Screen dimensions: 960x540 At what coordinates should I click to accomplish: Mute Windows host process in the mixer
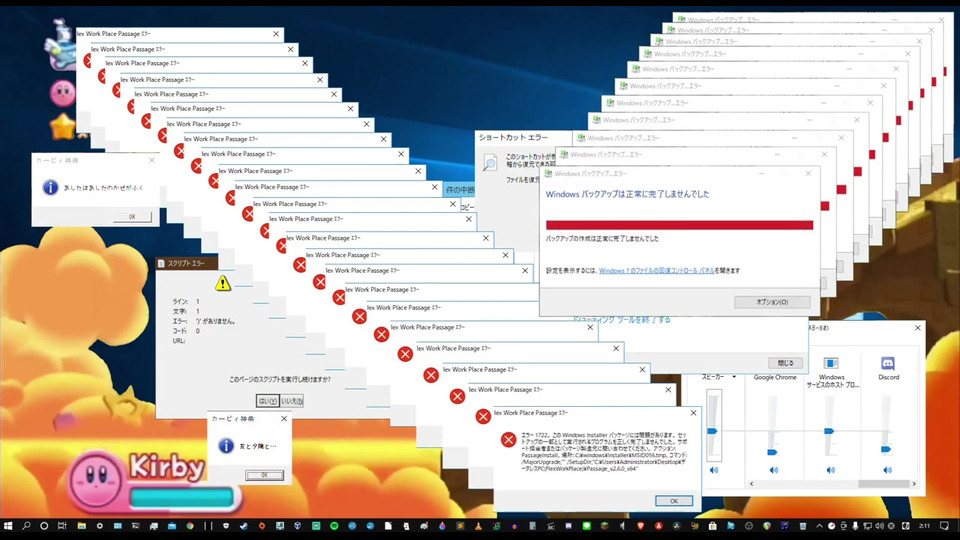pos(831,470)
